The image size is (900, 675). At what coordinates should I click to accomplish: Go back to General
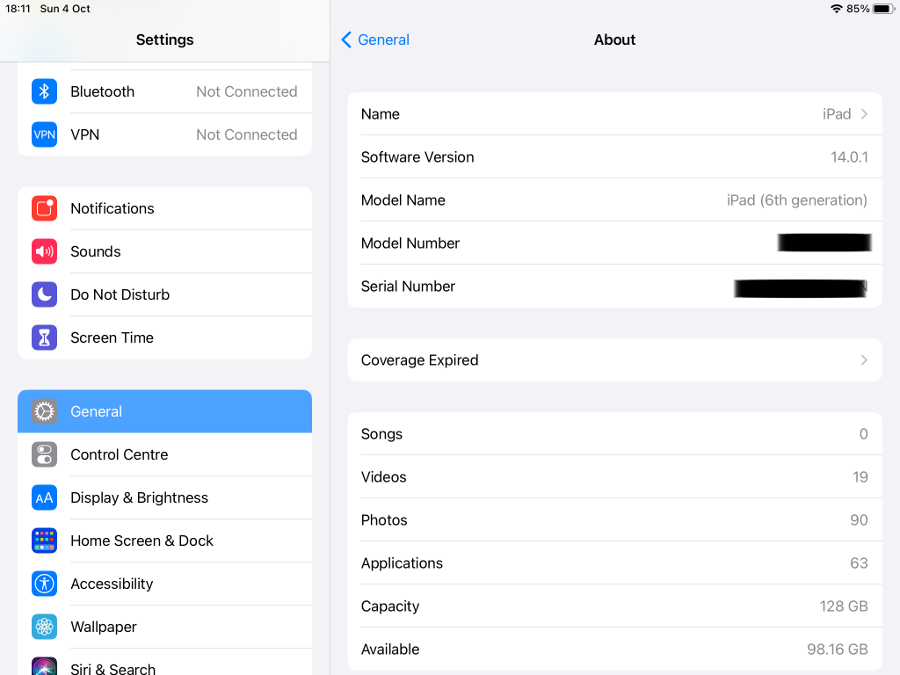click(x=375, y=40)
